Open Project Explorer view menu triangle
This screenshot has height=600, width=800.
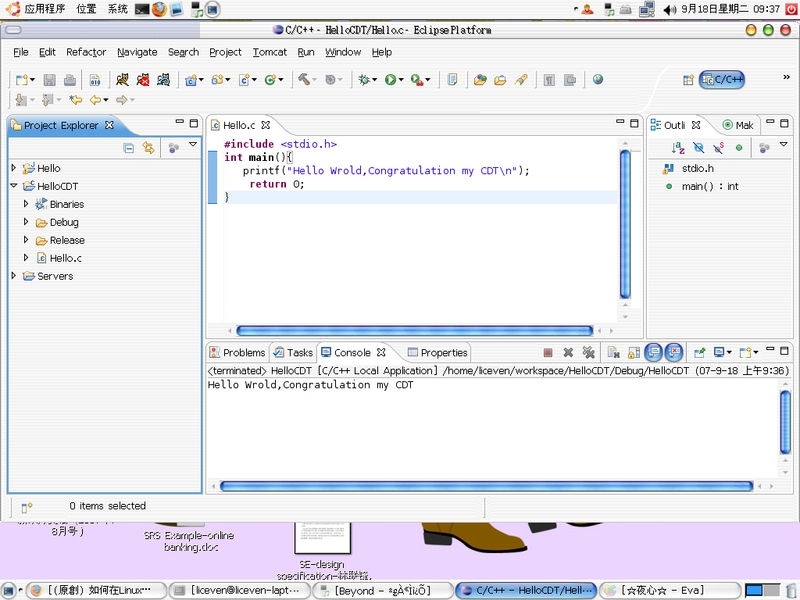pos(193,144)
